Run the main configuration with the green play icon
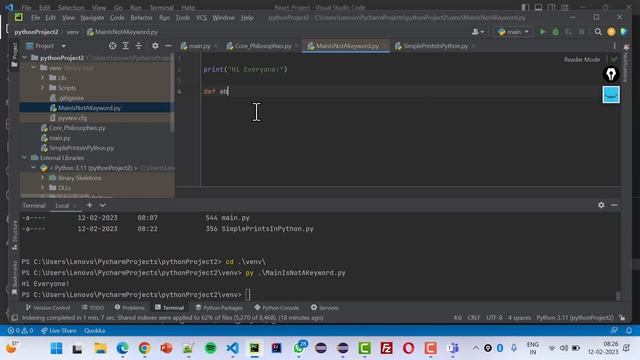 pyautogui.click(x=542, y=32)
